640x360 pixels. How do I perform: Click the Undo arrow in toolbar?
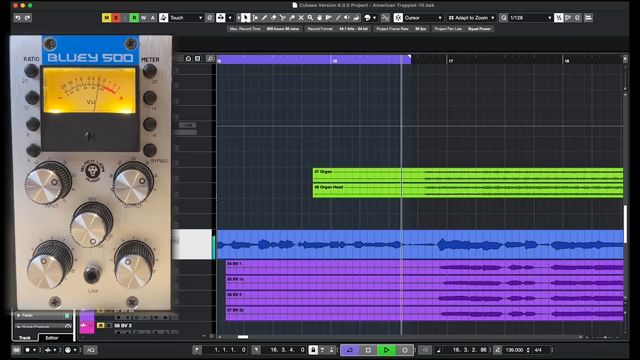(x=18, y=18)
